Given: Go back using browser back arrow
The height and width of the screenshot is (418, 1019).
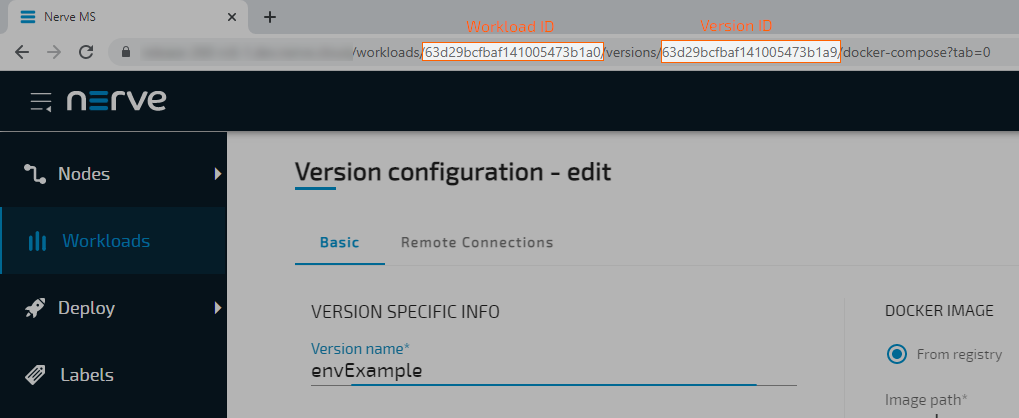Looking at the screenshot, I should point(22,51).
